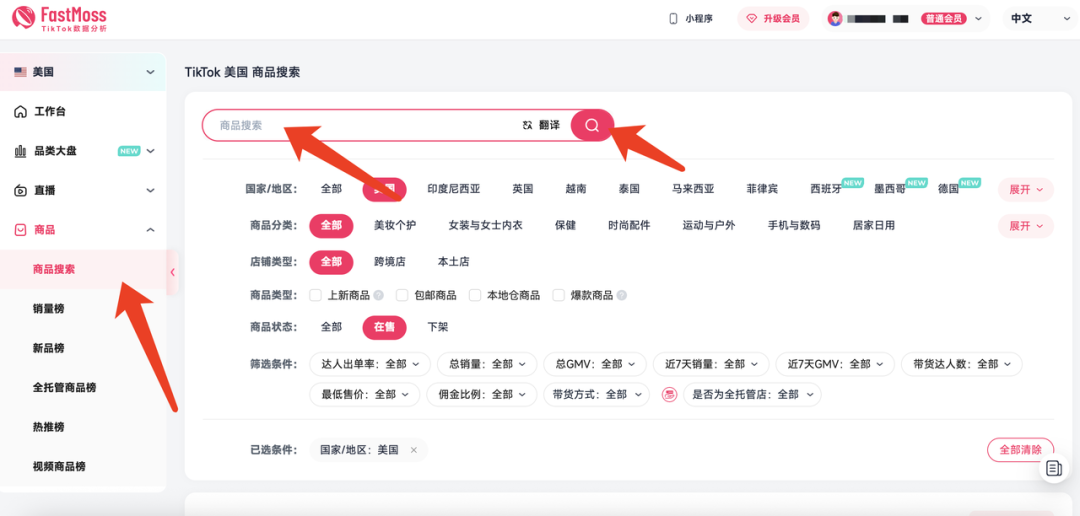Open the 佣金比例 filter dropdown

pyautogui.click(x=481, y=395)
